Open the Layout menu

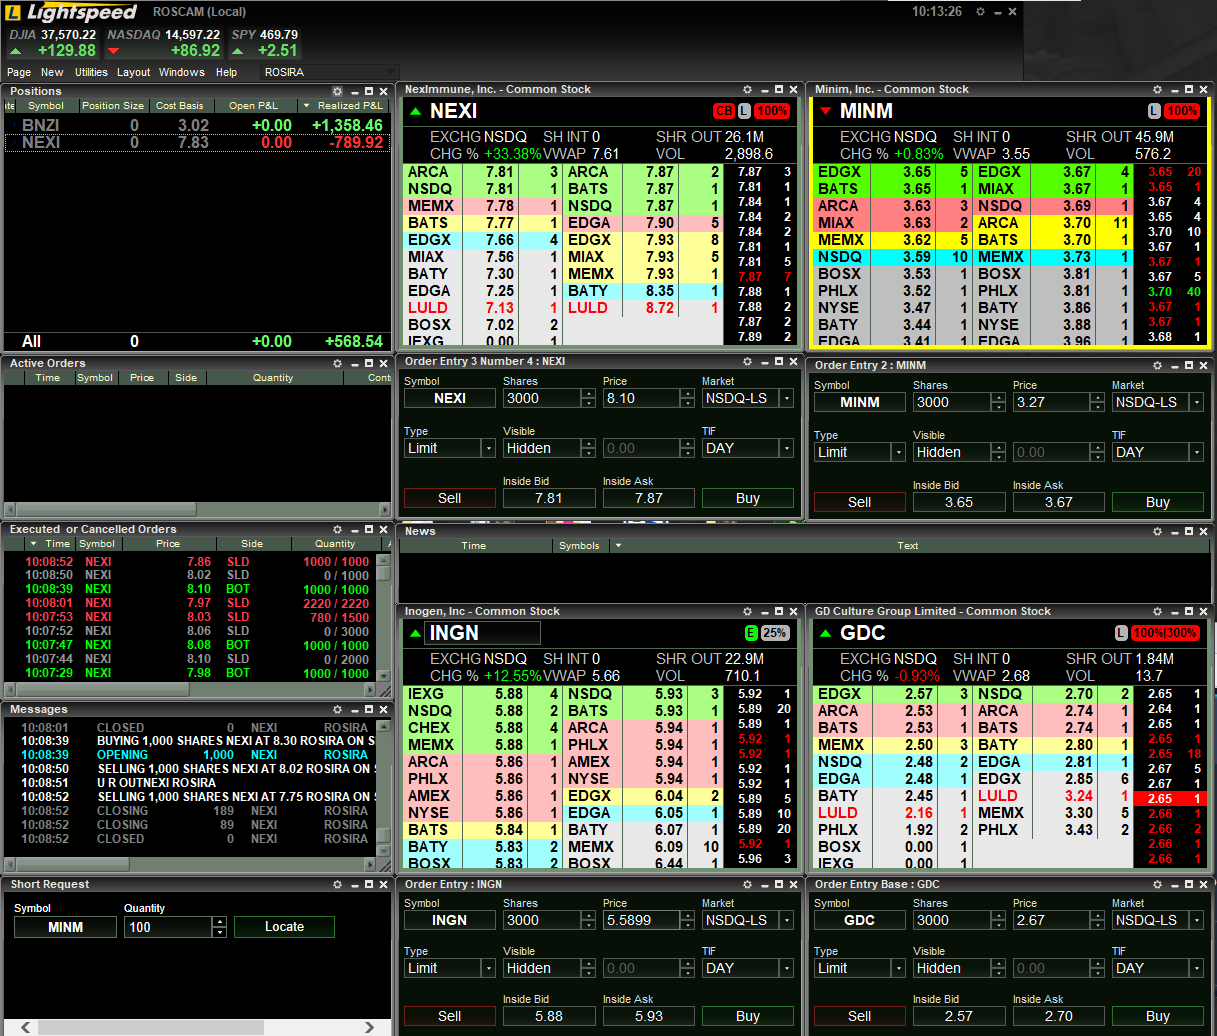click(134, 72)
